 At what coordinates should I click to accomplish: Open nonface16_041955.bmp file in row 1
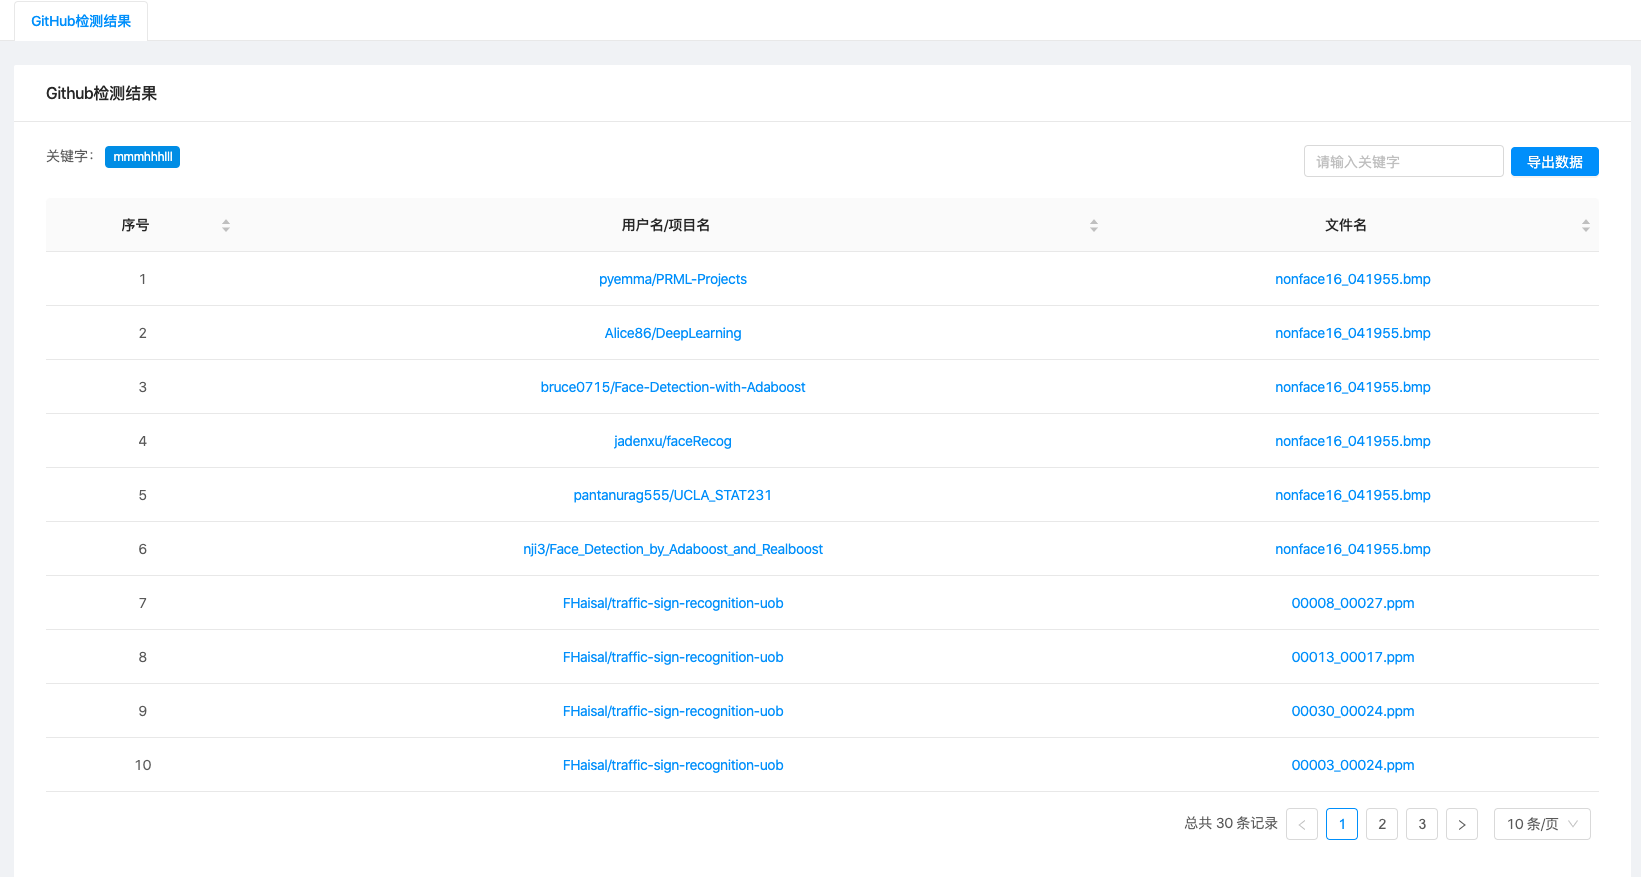[x=1353, y=279]
